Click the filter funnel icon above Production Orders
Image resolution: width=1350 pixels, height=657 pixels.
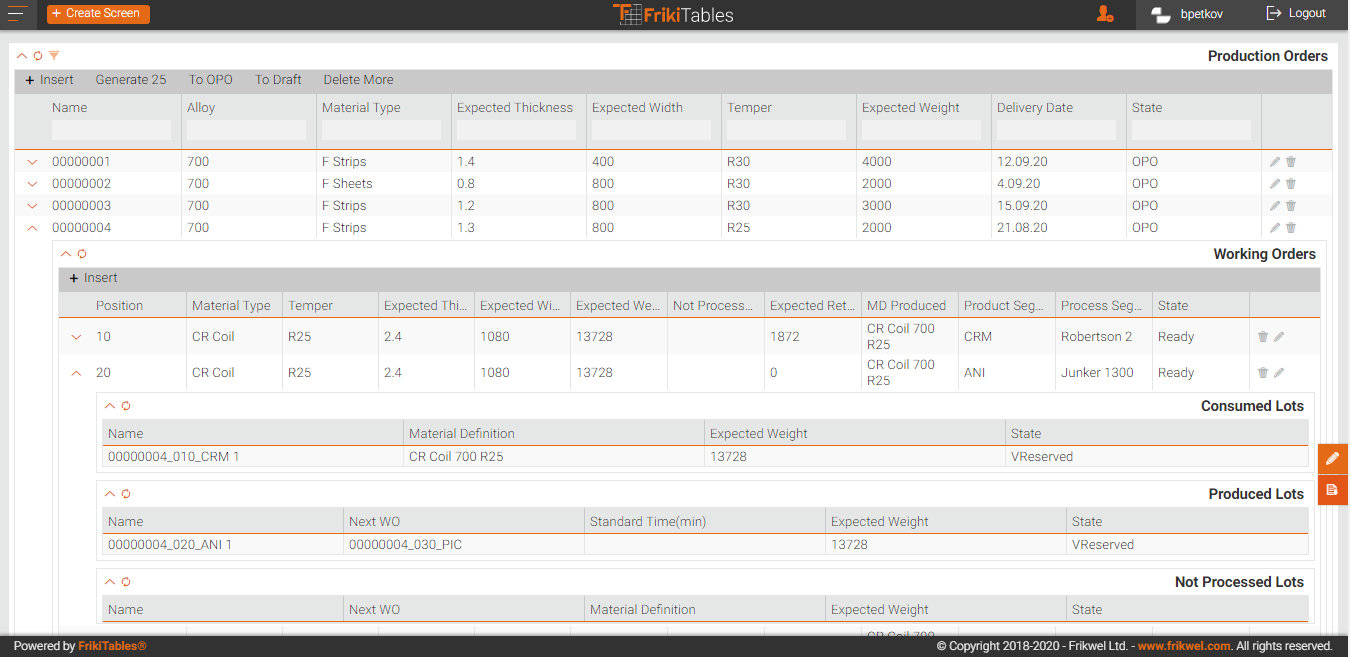tap(54, 56)
